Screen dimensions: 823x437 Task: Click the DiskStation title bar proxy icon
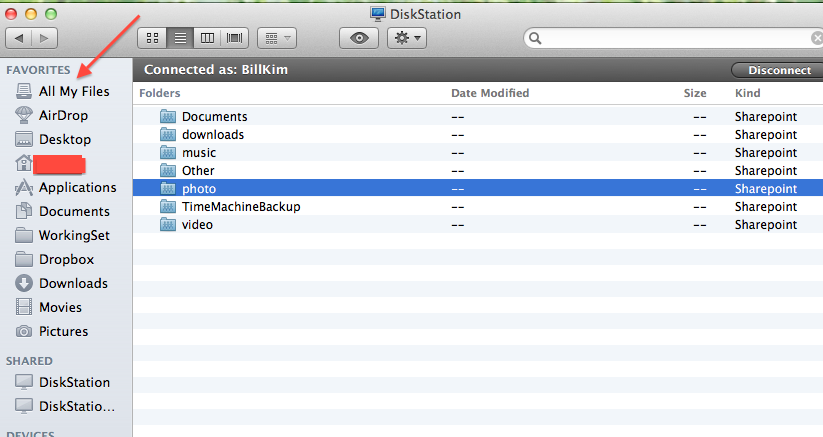[x=377, y=14]
